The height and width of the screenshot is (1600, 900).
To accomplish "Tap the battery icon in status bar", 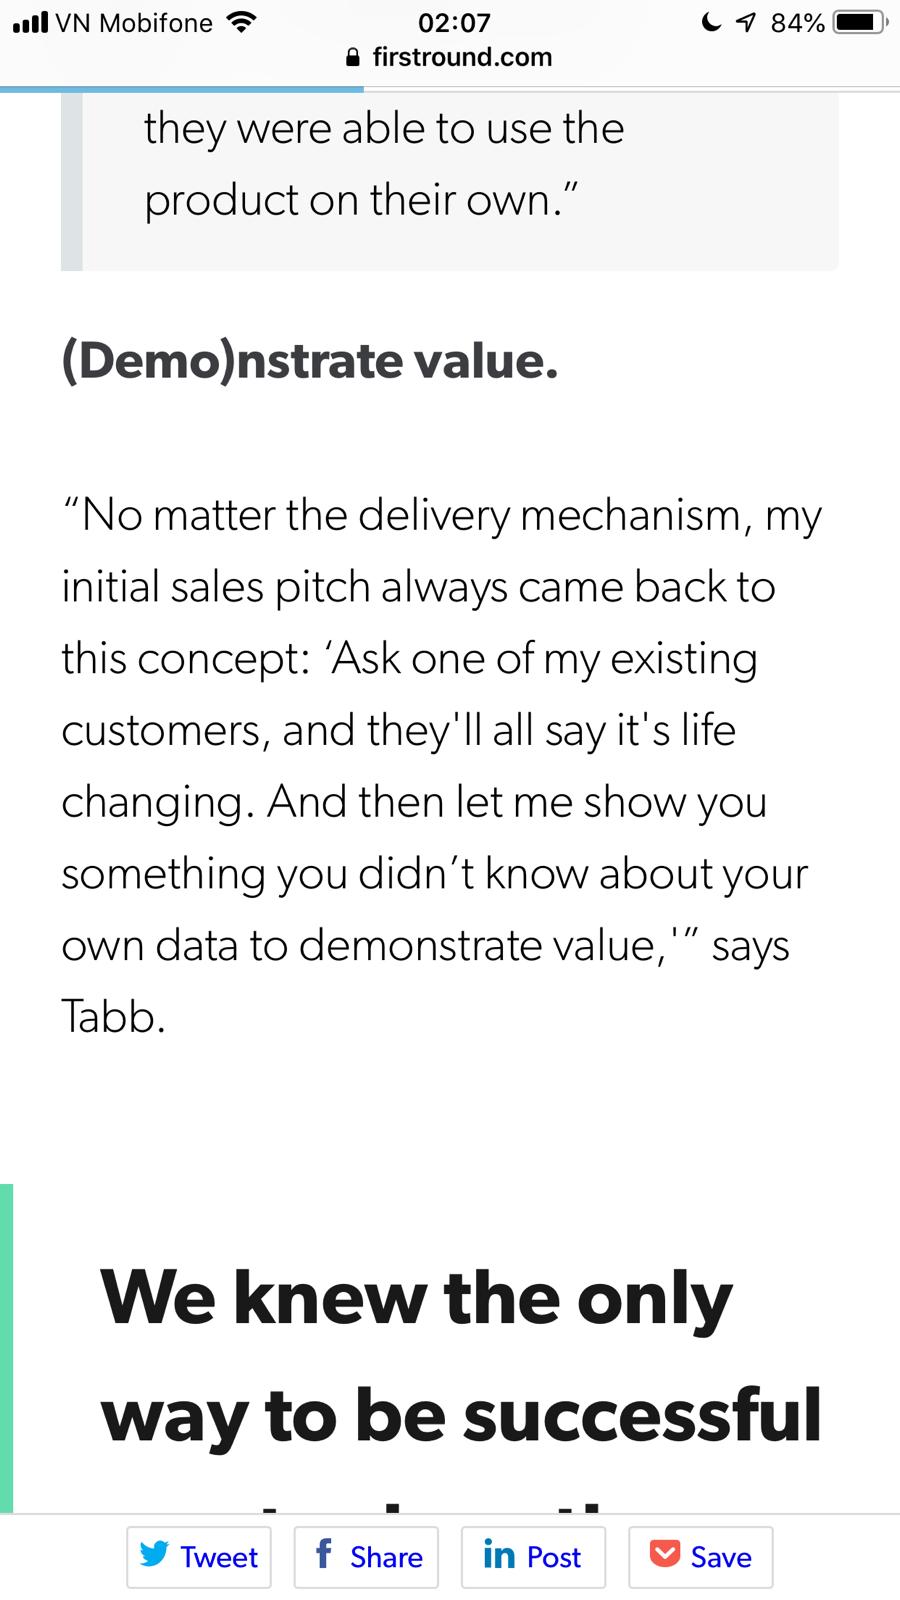I will (859, 22).
